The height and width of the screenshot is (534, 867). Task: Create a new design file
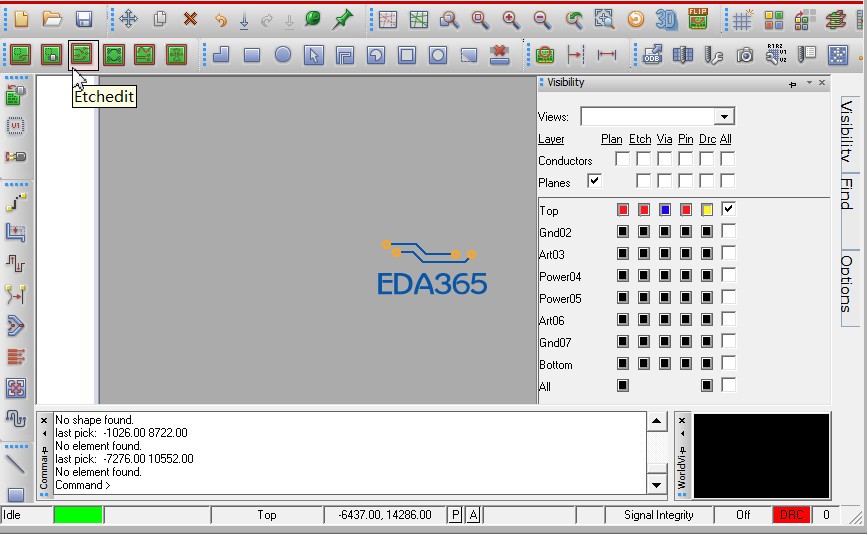(x=21, y=19)
